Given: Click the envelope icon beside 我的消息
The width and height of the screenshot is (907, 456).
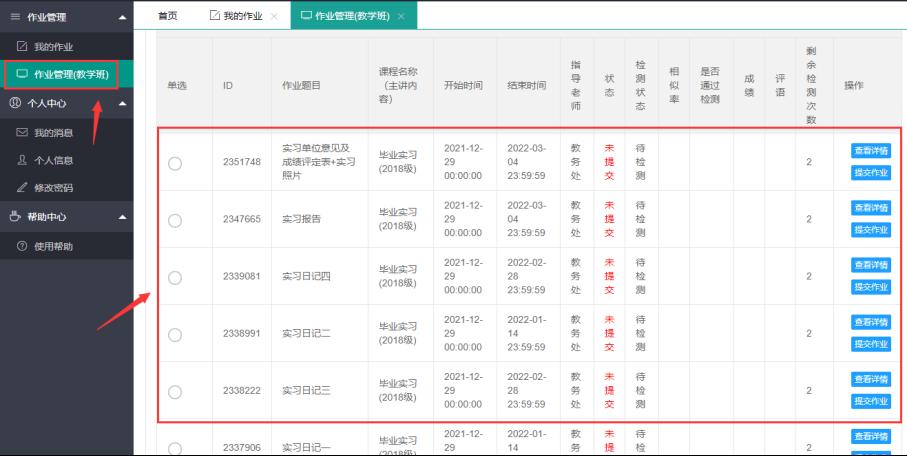Looking at the screenshot, I should [22, 133].
